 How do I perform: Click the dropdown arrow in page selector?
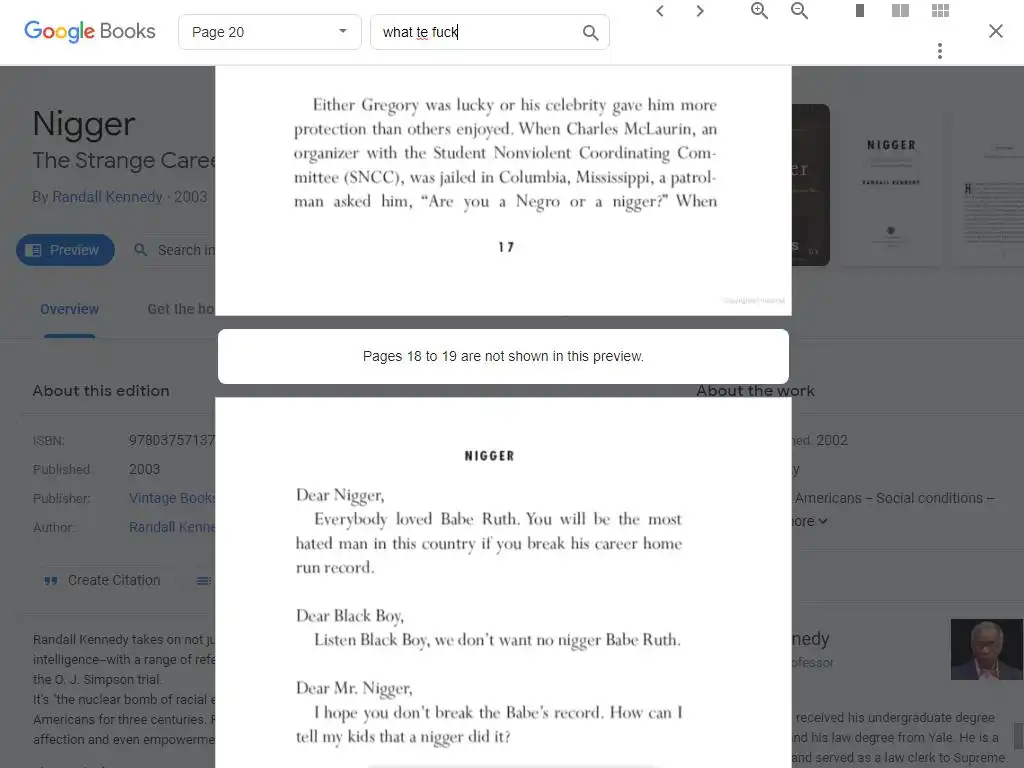(x=343, y=31)
